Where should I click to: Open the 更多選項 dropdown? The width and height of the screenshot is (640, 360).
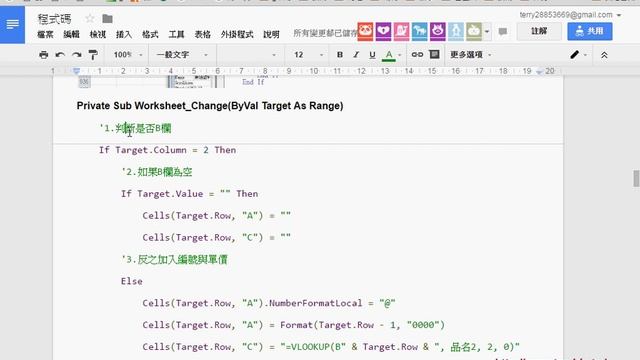471,55
